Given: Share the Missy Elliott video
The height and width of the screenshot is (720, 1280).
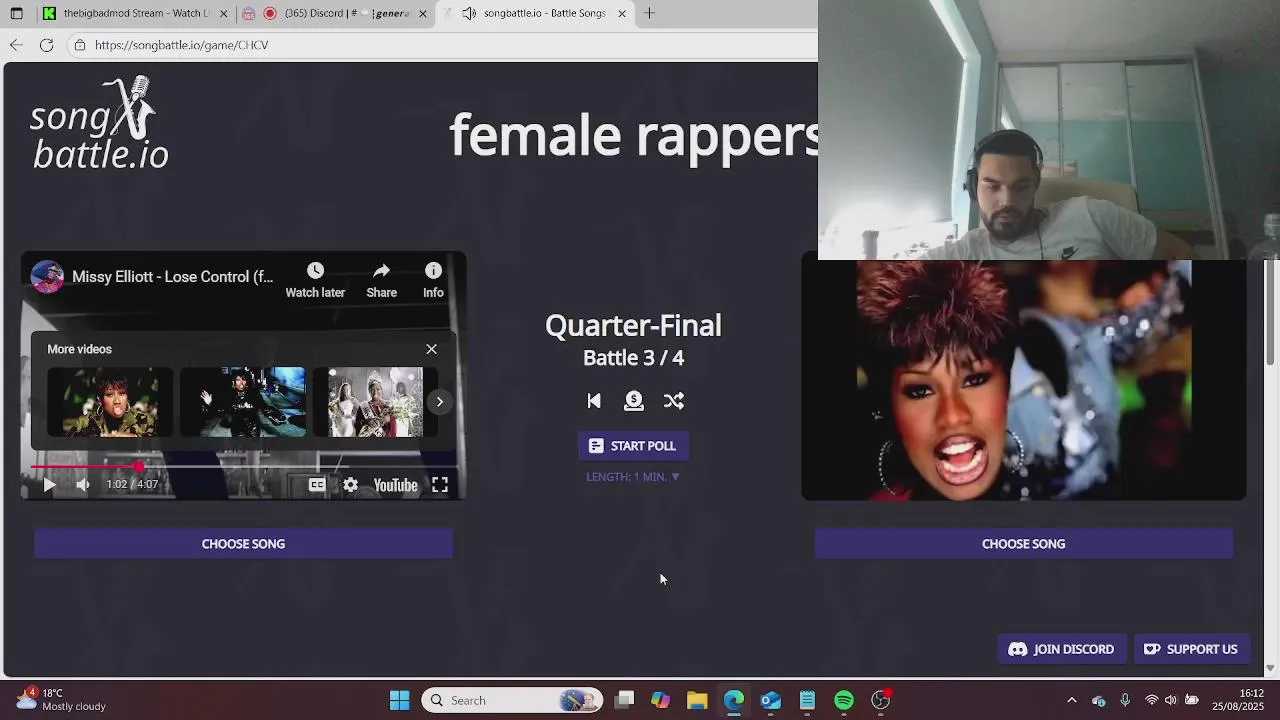Looking at the screenshot, I should [x=381, y=280].
